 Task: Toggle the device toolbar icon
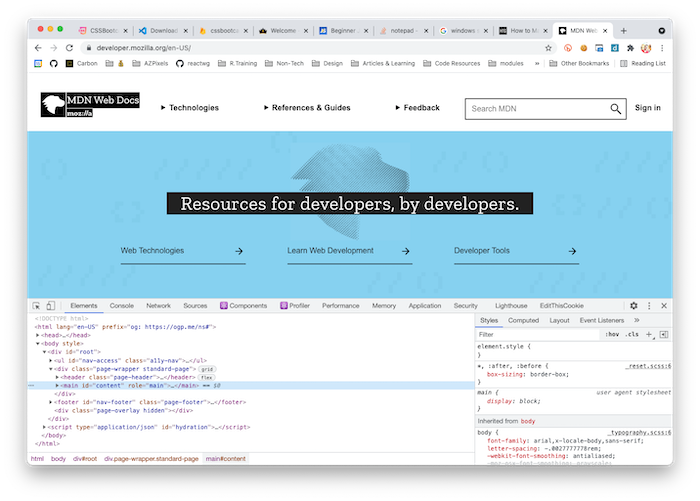click(50, 306)
